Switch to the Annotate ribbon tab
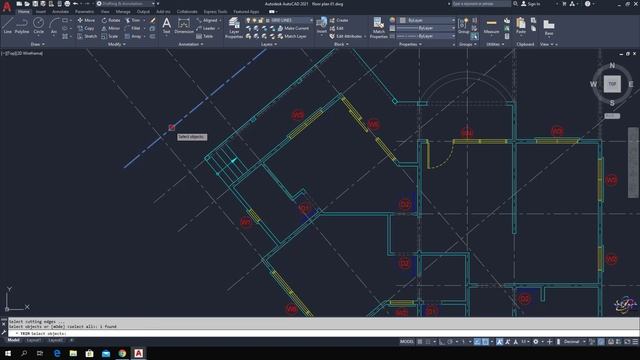Image resolution: width=640 pixels, height=360 pixels. click(60, 12)
